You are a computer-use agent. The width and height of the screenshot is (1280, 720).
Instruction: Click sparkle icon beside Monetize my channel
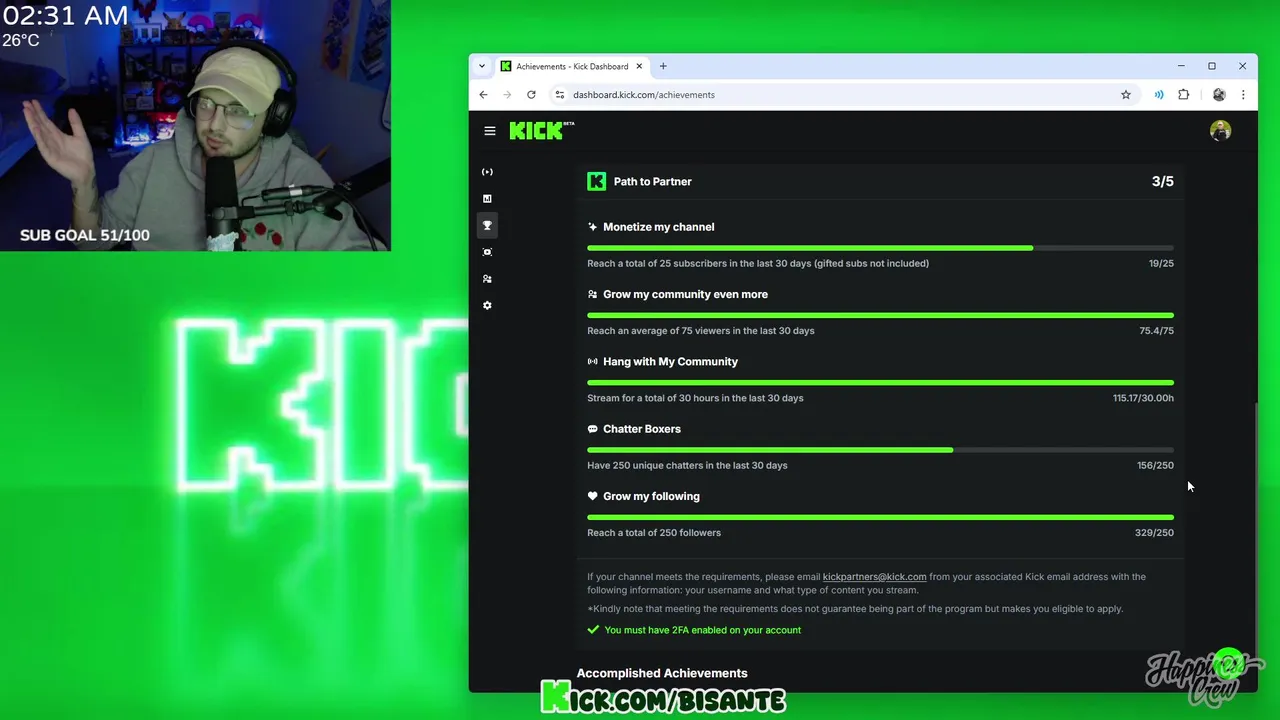[593, 227]
